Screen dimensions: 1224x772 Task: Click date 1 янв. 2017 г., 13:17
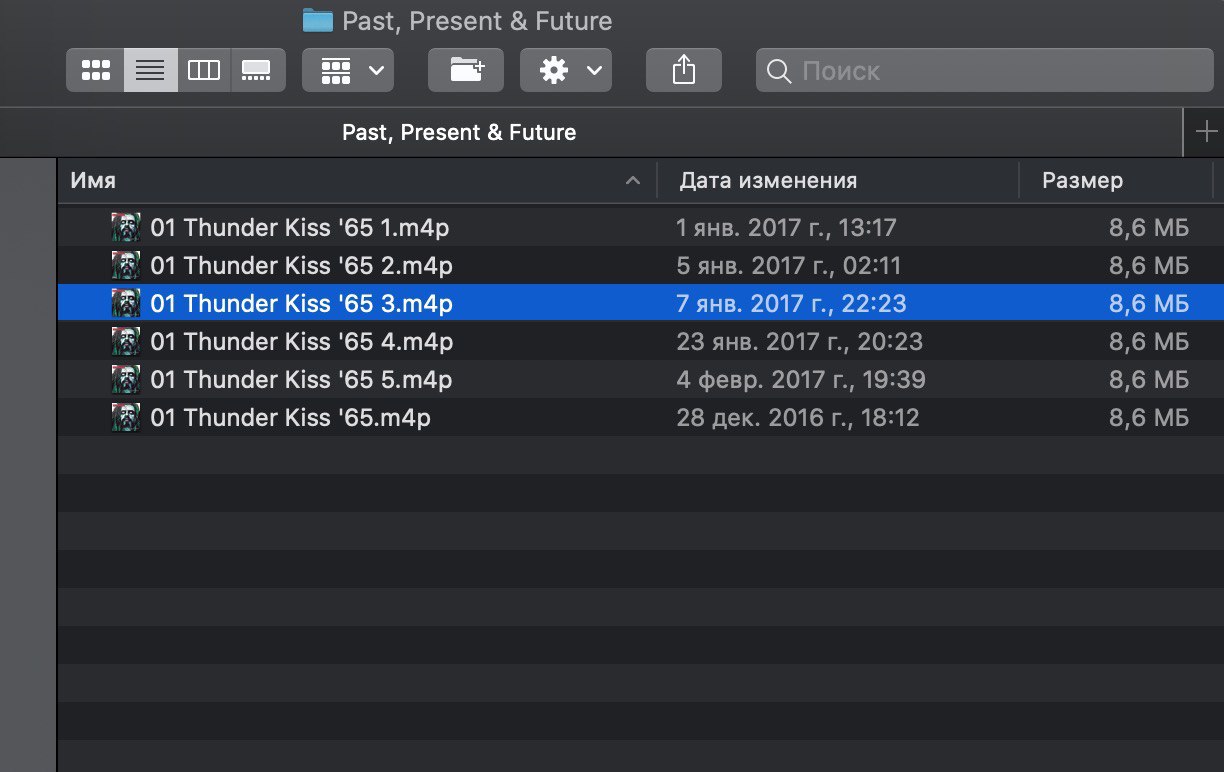coord(786,228)
